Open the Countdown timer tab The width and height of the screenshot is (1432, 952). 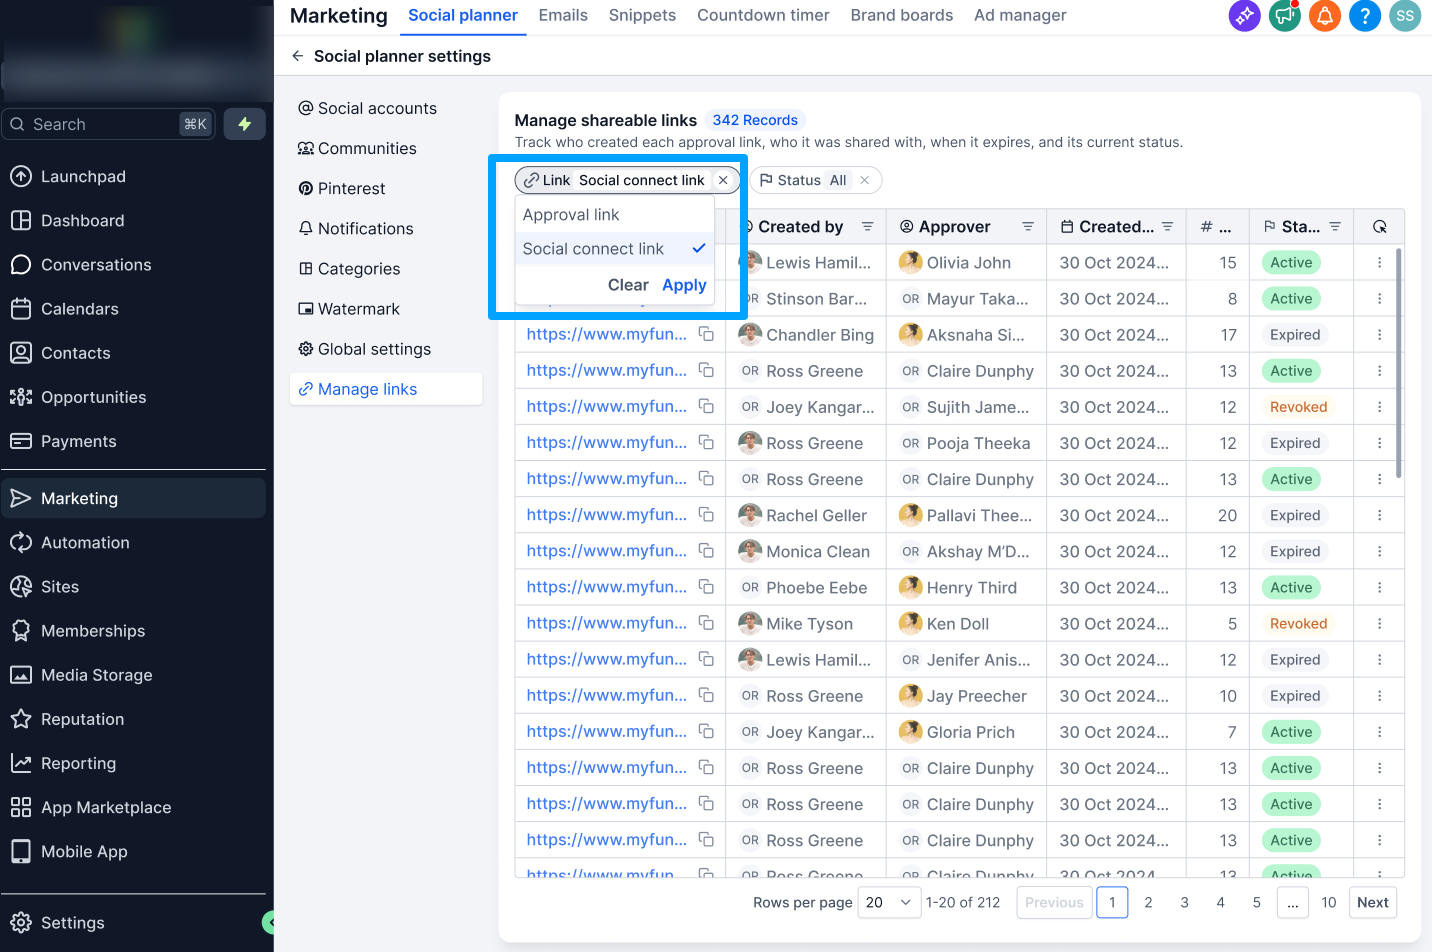click(763, 15)
